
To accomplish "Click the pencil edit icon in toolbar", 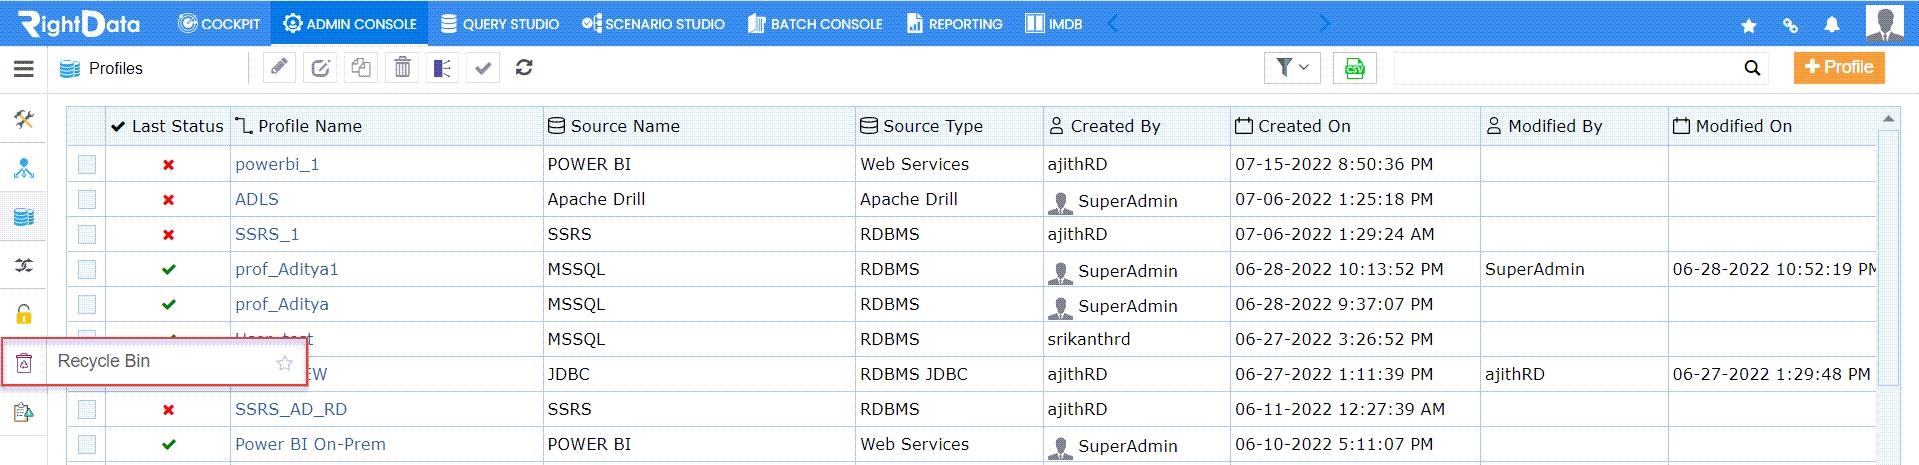I will (280, 68).
